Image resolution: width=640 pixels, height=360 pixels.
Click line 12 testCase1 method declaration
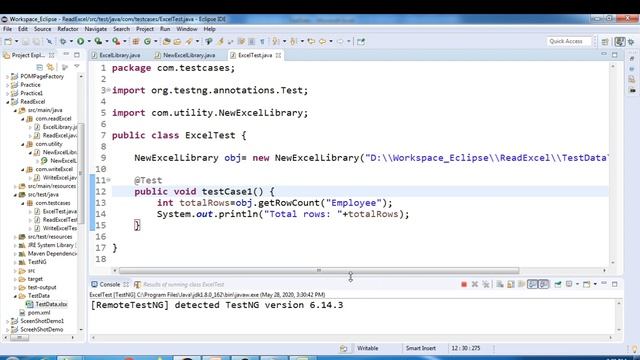coord(204,191)
